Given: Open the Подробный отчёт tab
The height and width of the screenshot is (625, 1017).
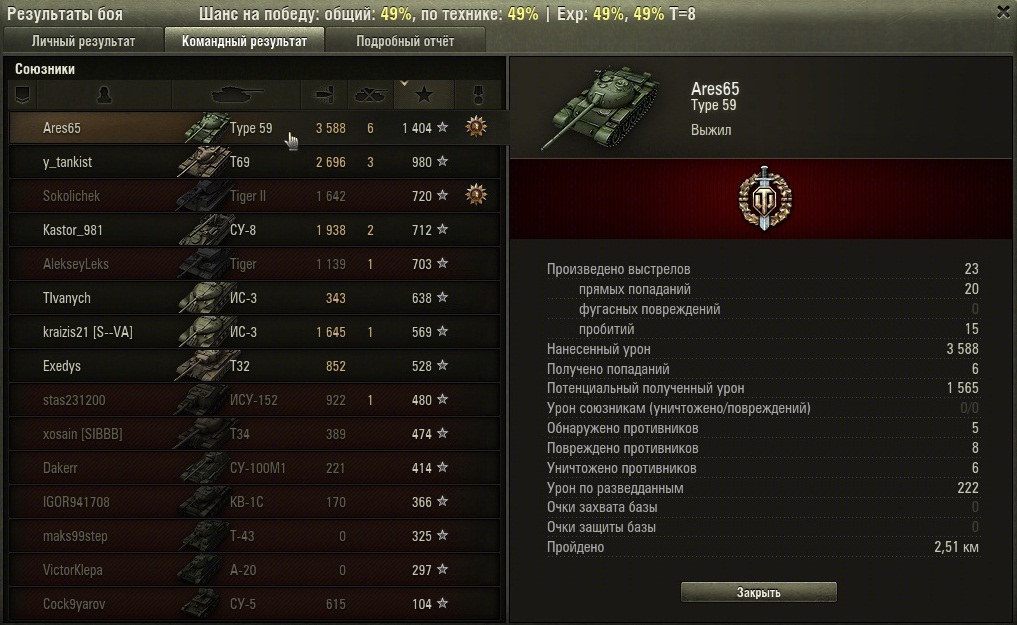Looking at the screenshot, I should [x=405, y=41].
